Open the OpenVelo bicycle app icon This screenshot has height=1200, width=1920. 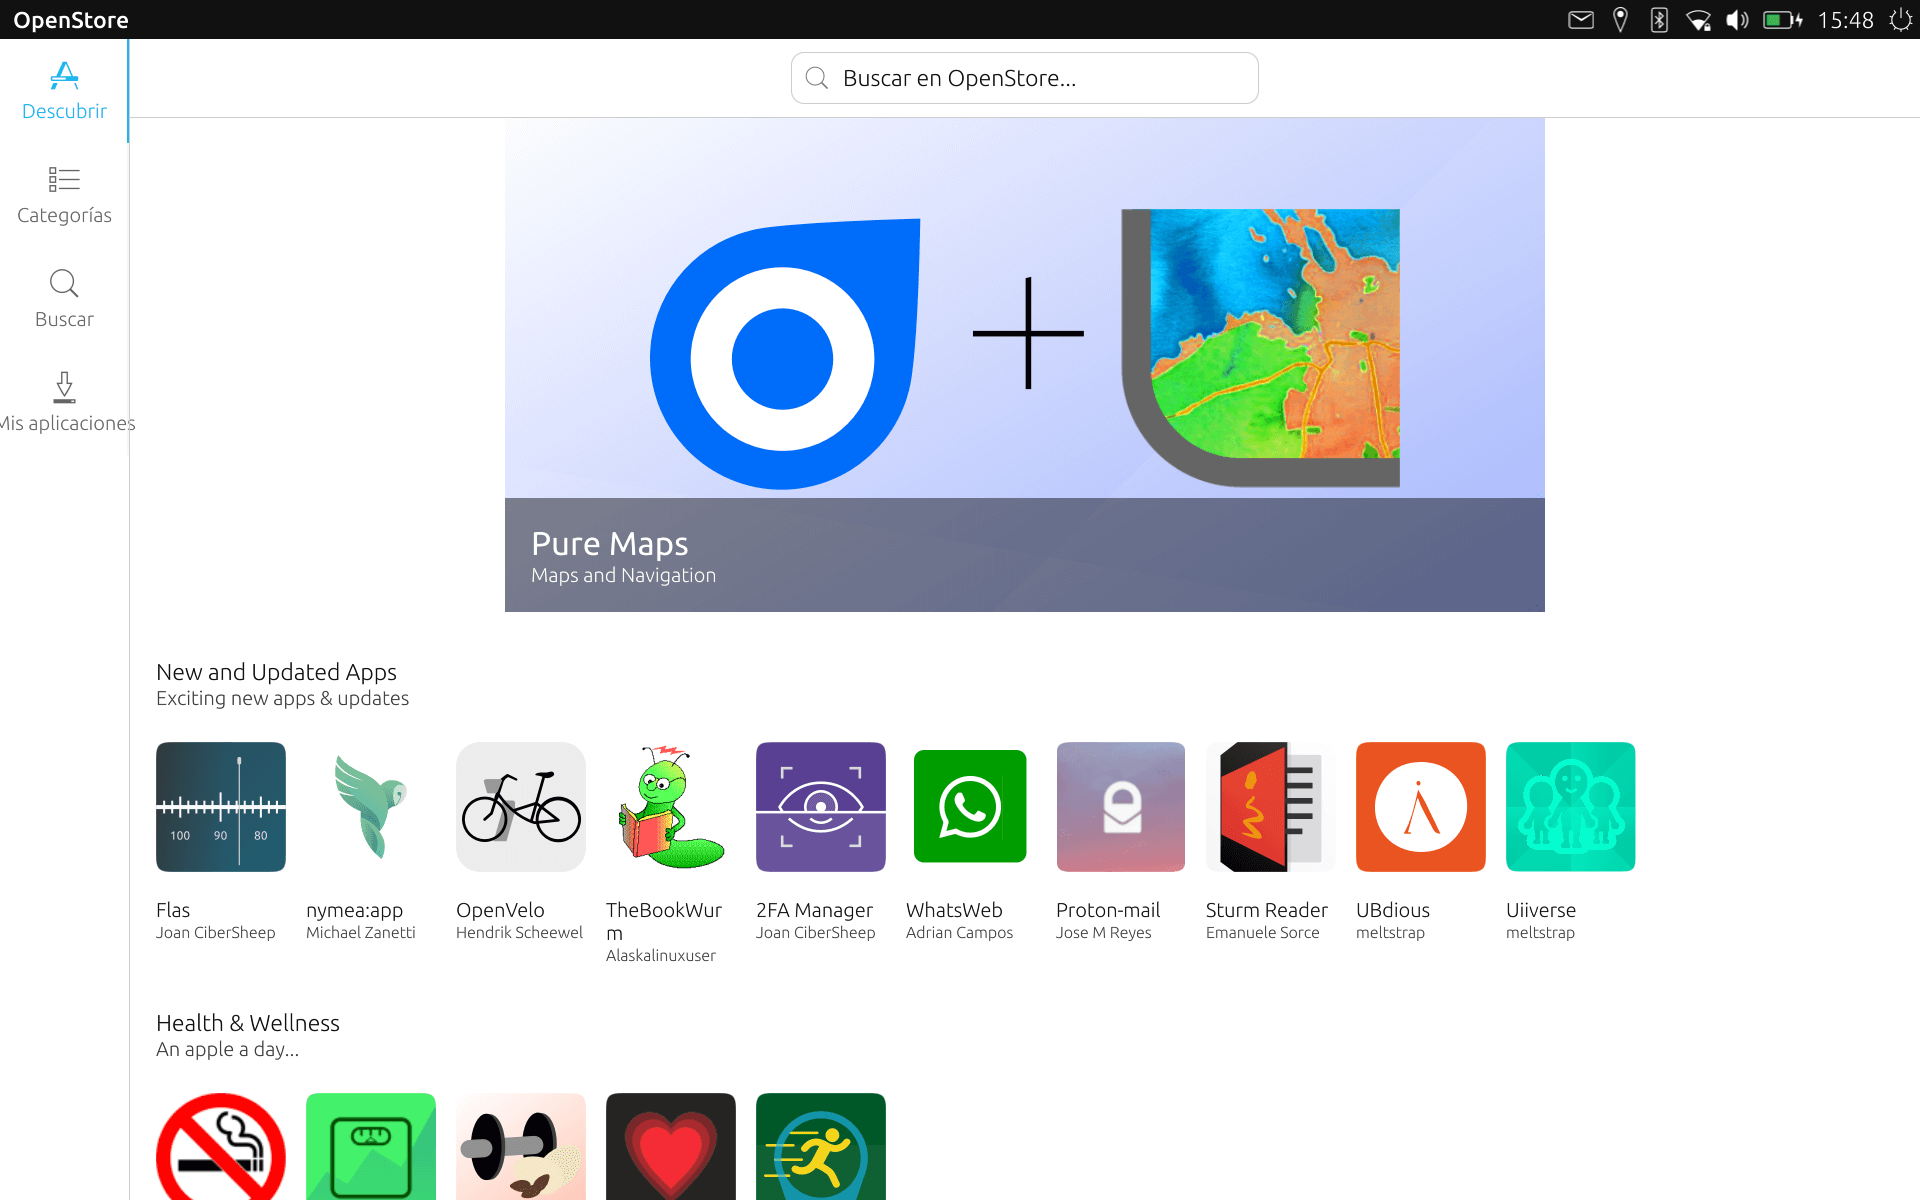pos(520,806)
